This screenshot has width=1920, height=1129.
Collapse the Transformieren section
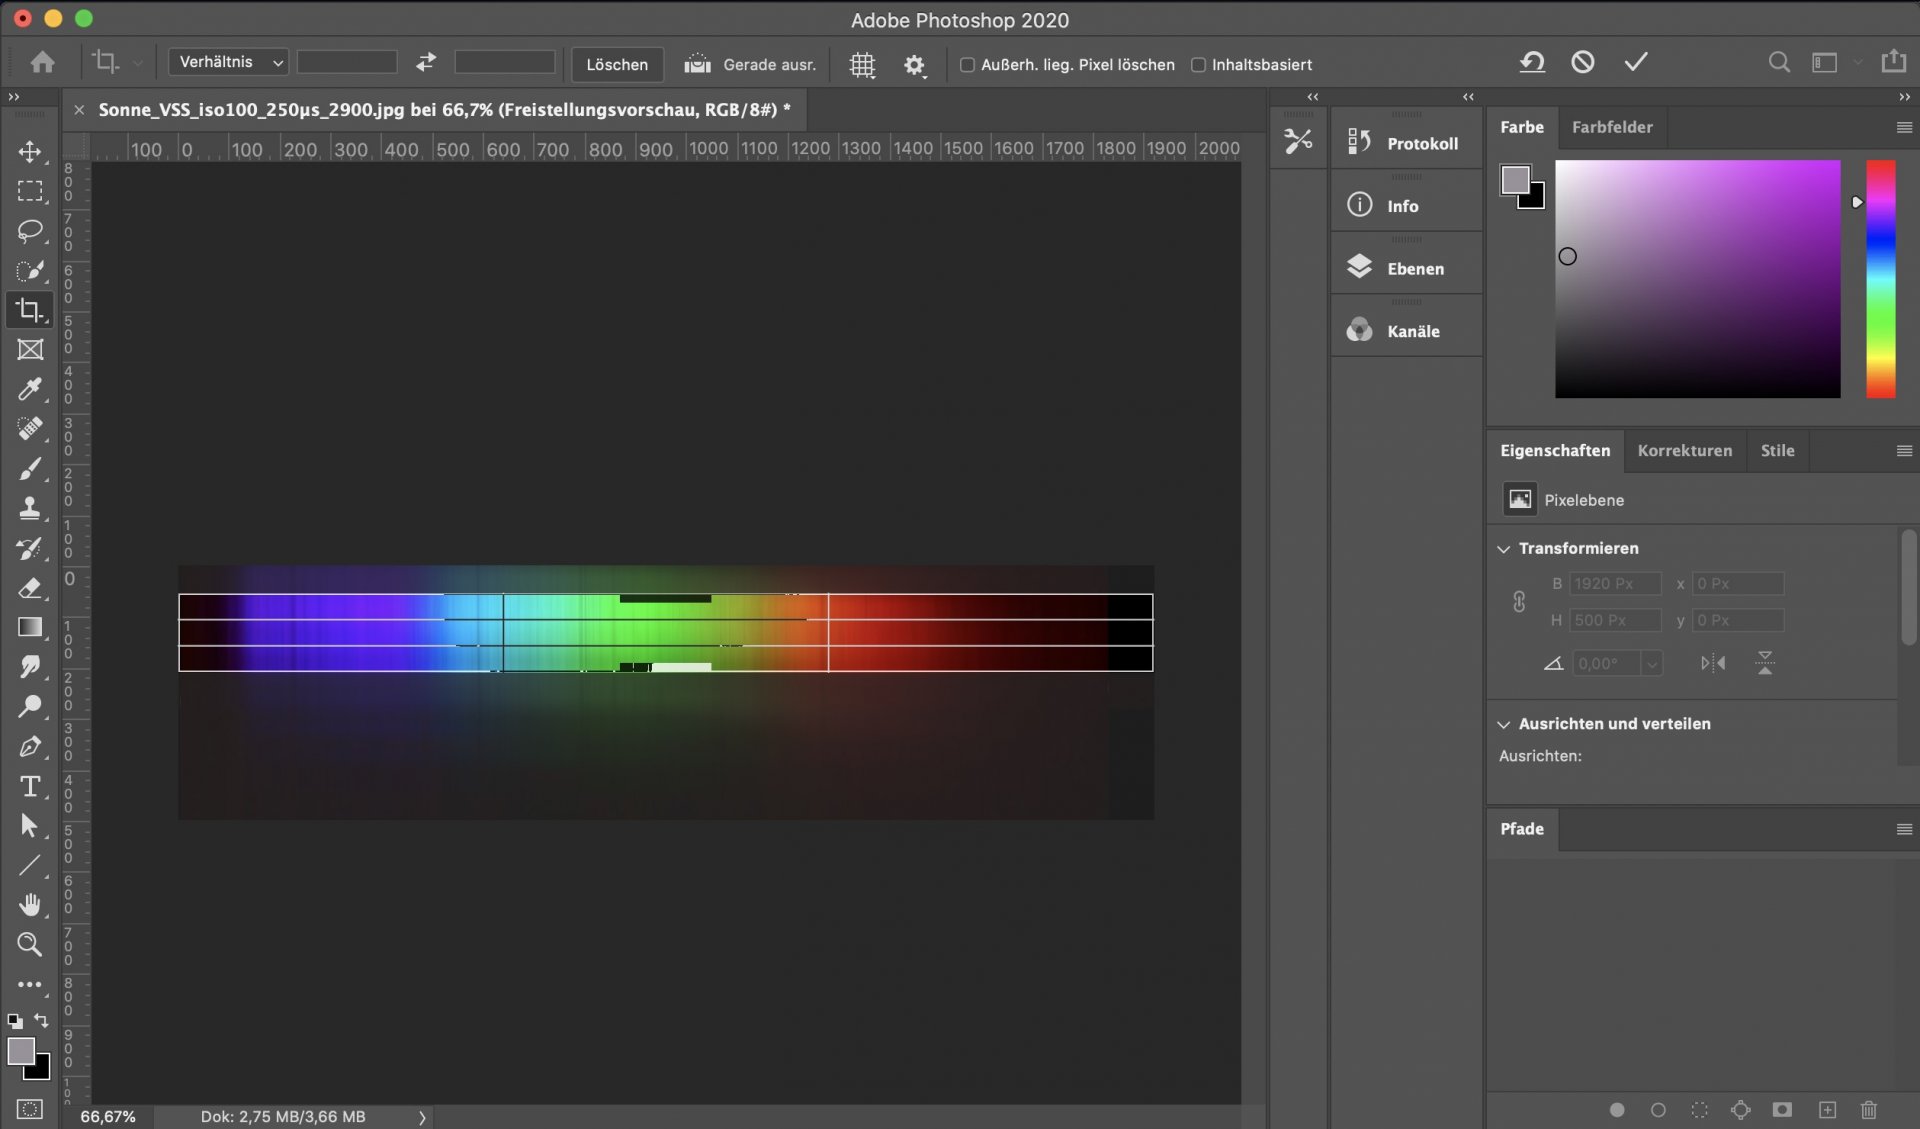[x=1503, y=549]
